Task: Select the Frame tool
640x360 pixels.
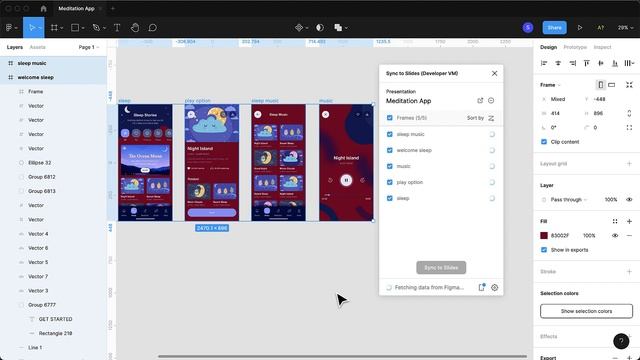Action: tap(54, 28)
